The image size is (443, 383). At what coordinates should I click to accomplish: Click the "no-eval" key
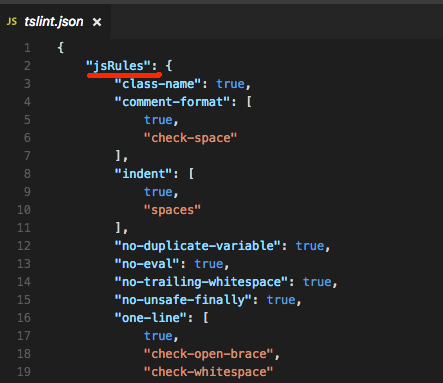[x=147, y=264]
